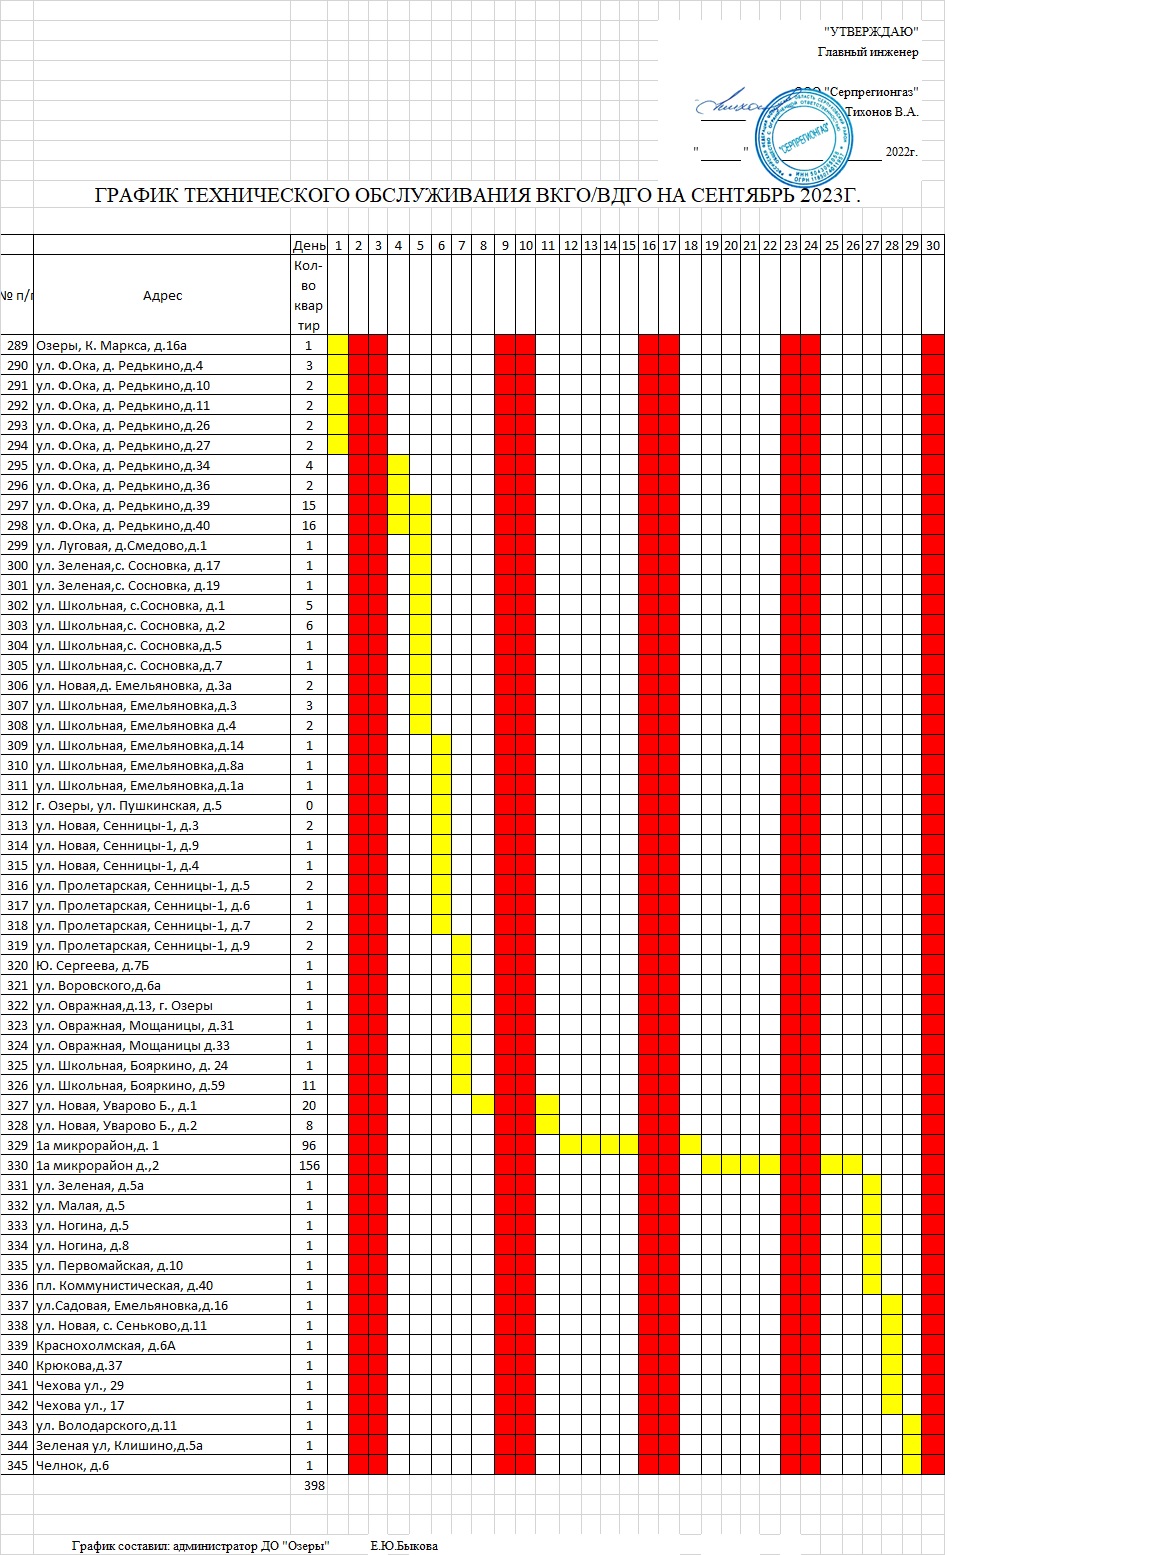Image resolution: width=1152 pixels, height=1555 pixels.
Task: Click row number cell "300"
Action: (x=17, y=565)
